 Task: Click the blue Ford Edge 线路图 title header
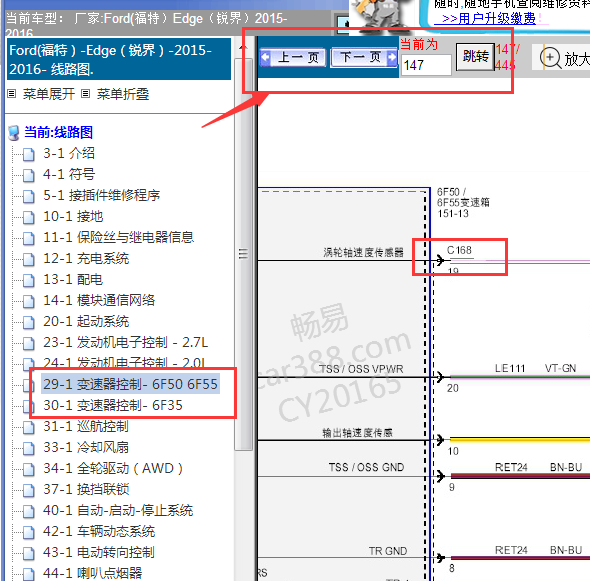[119, 59]
